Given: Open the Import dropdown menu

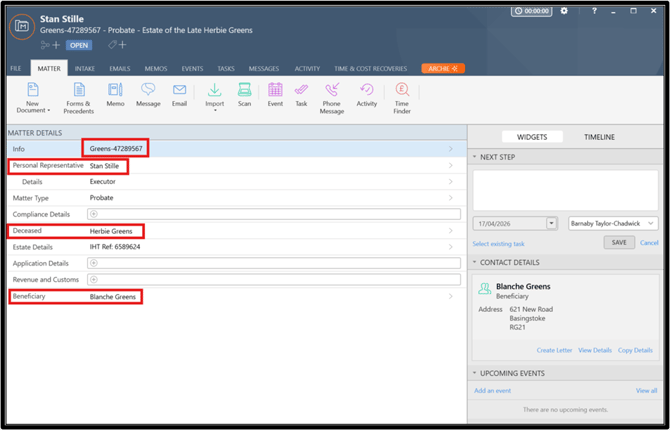Looking at the screenshot, I should [x=214, y=96].
